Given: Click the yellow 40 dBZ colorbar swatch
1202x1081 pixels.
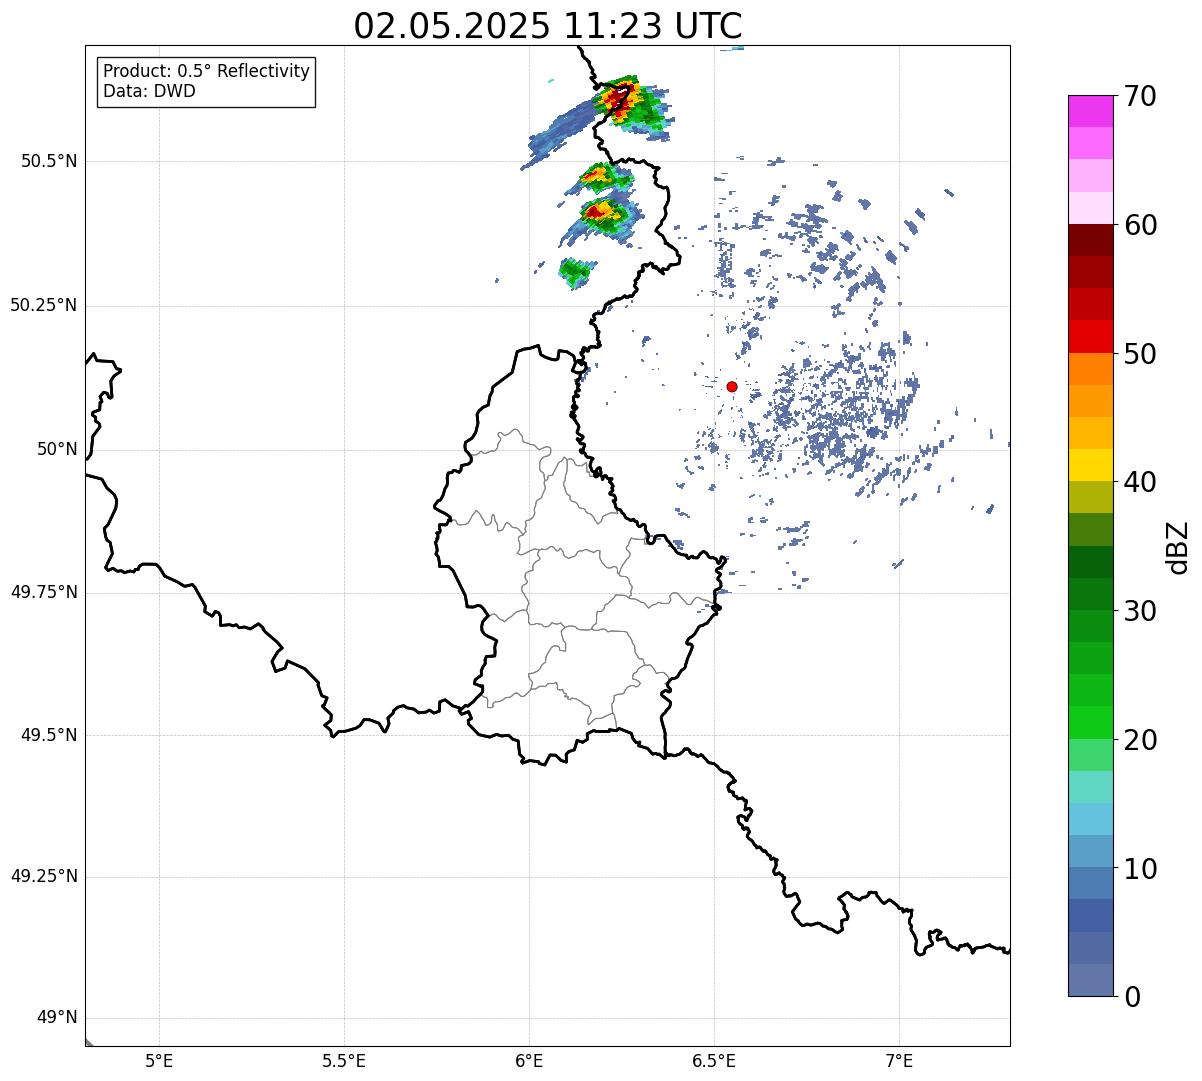Looking at the screenshot, I should (x=1091, y=466).
